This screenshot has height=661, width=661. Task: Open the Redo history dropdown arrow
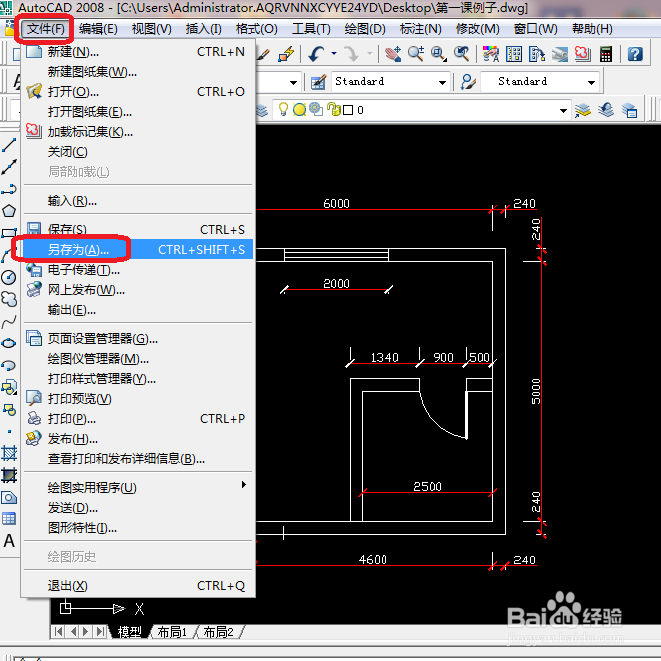pos(370,54)
